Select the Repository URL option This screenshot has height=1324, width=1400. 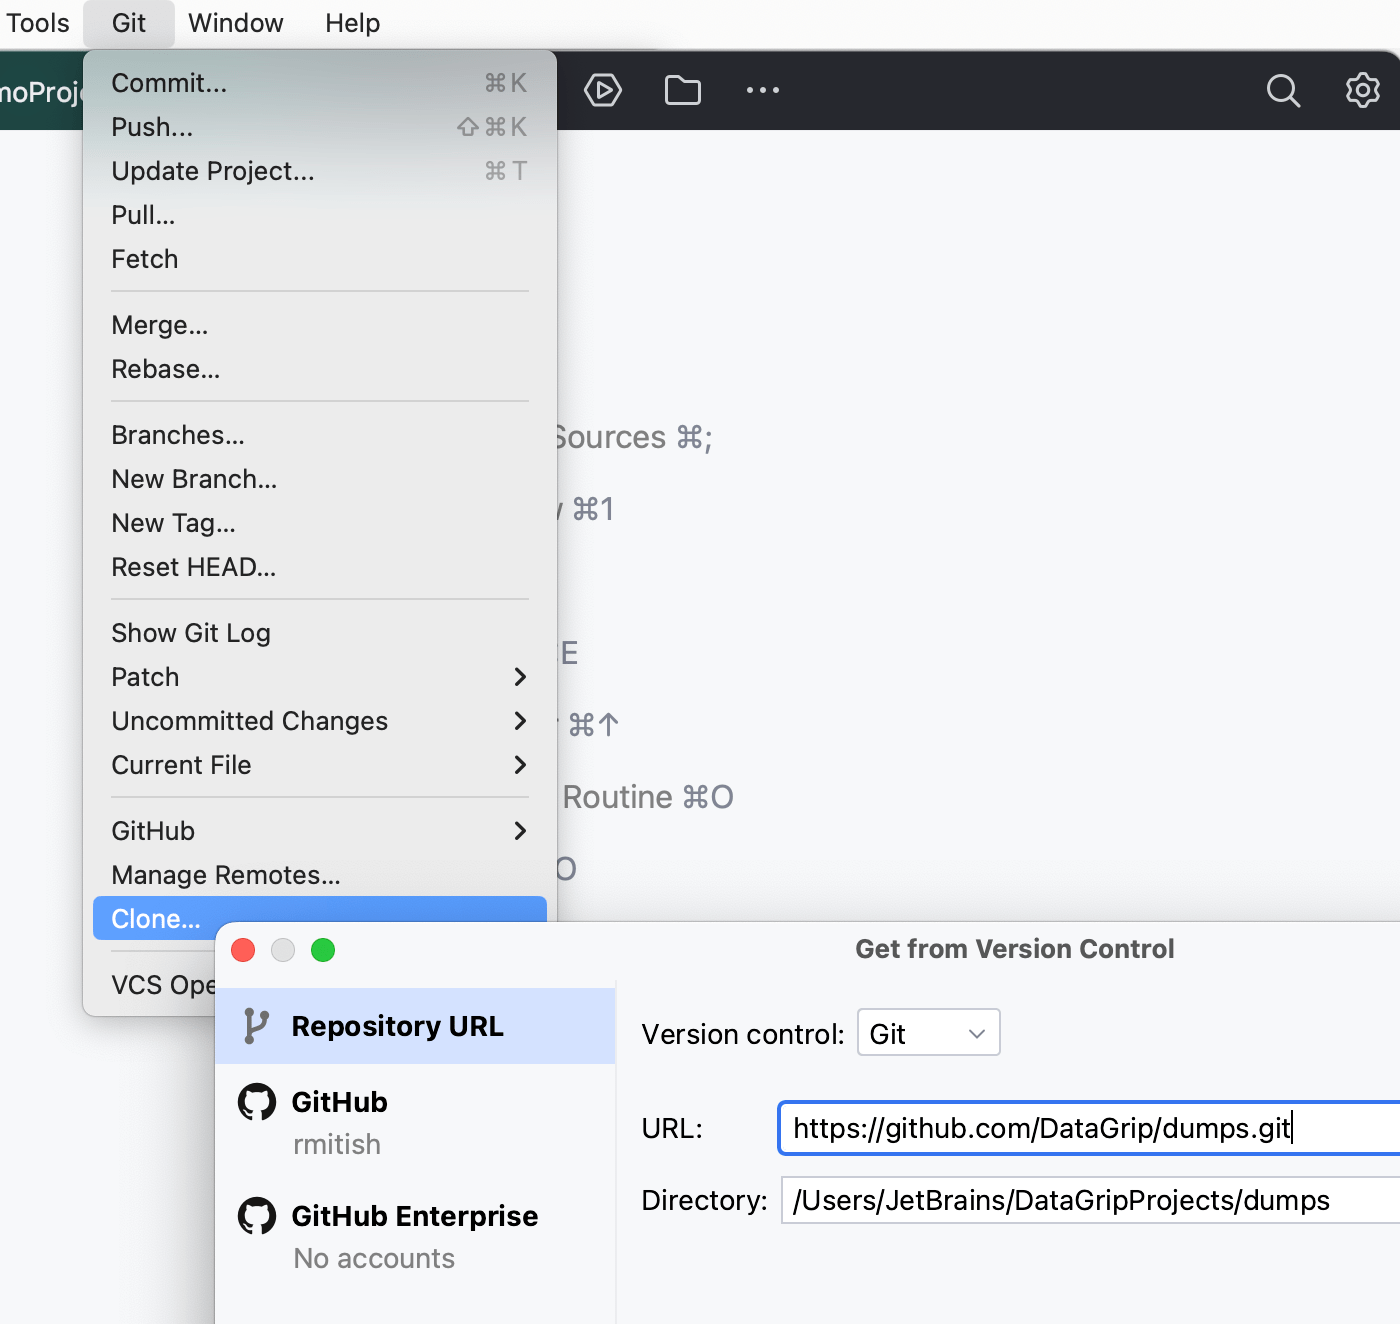(x=397, y=1025)
